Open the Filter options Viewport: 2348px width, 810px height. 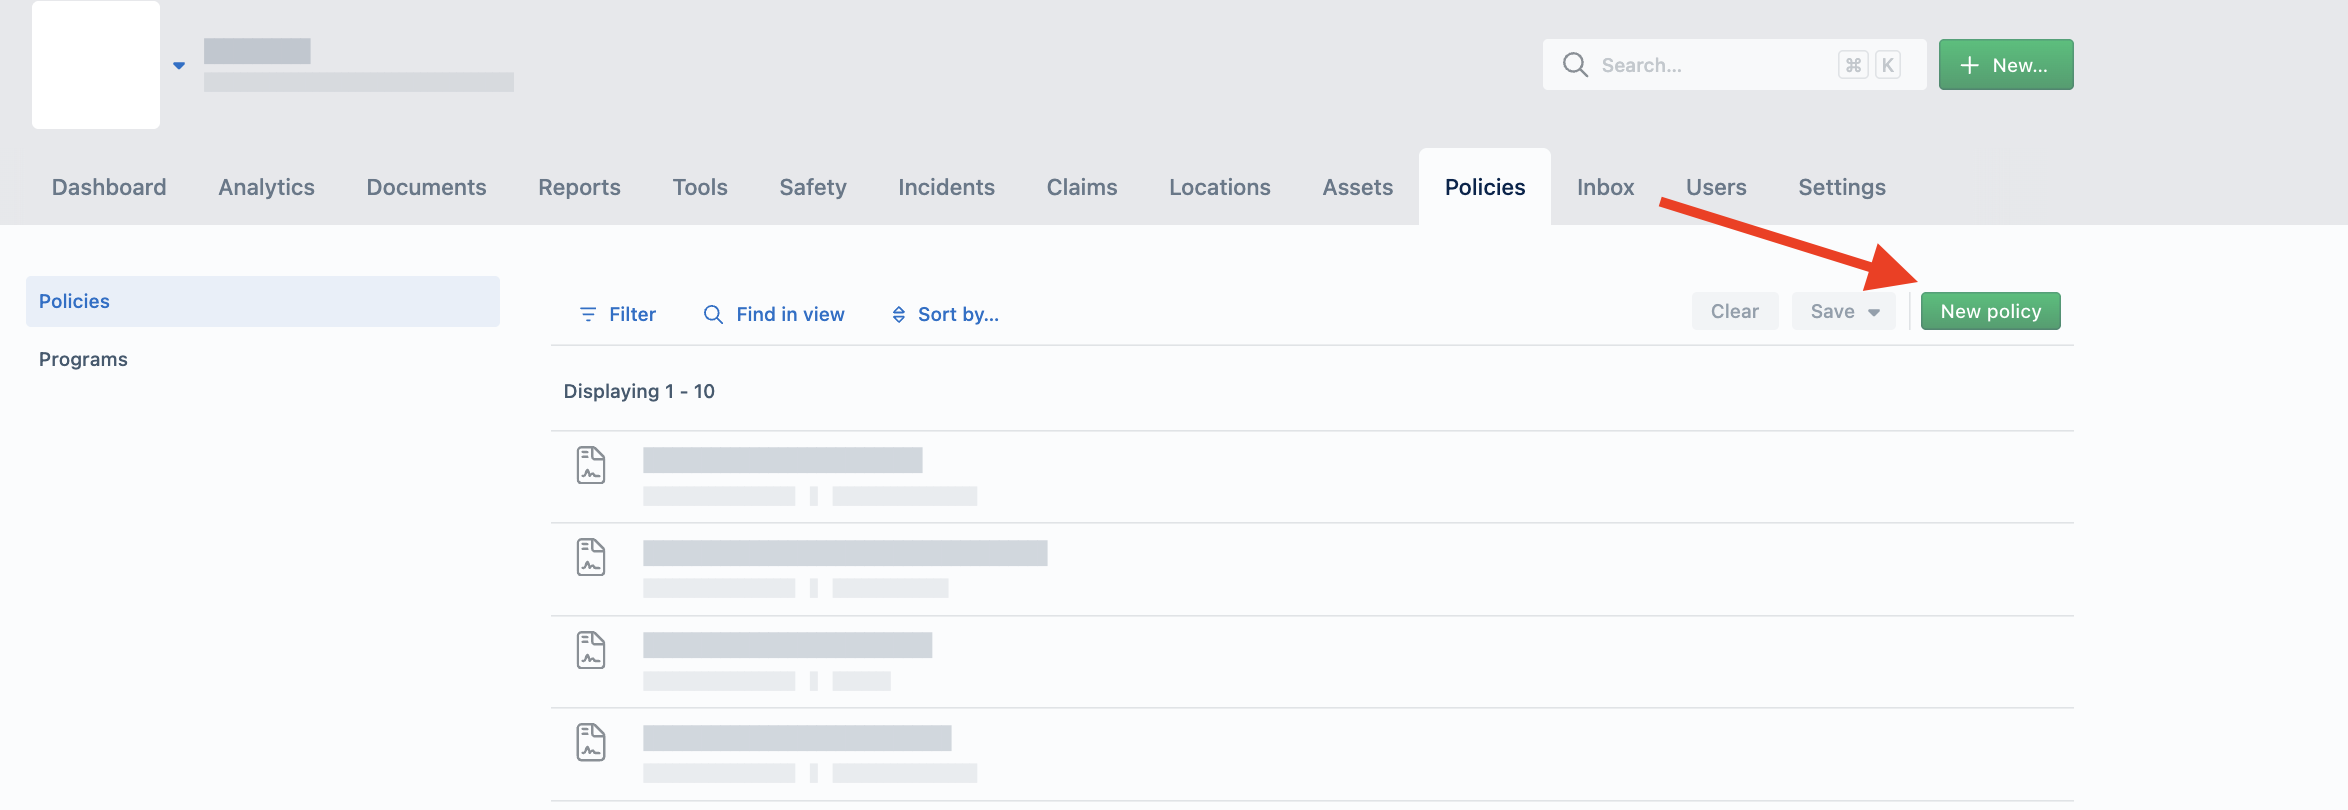[x=618, y=314]
